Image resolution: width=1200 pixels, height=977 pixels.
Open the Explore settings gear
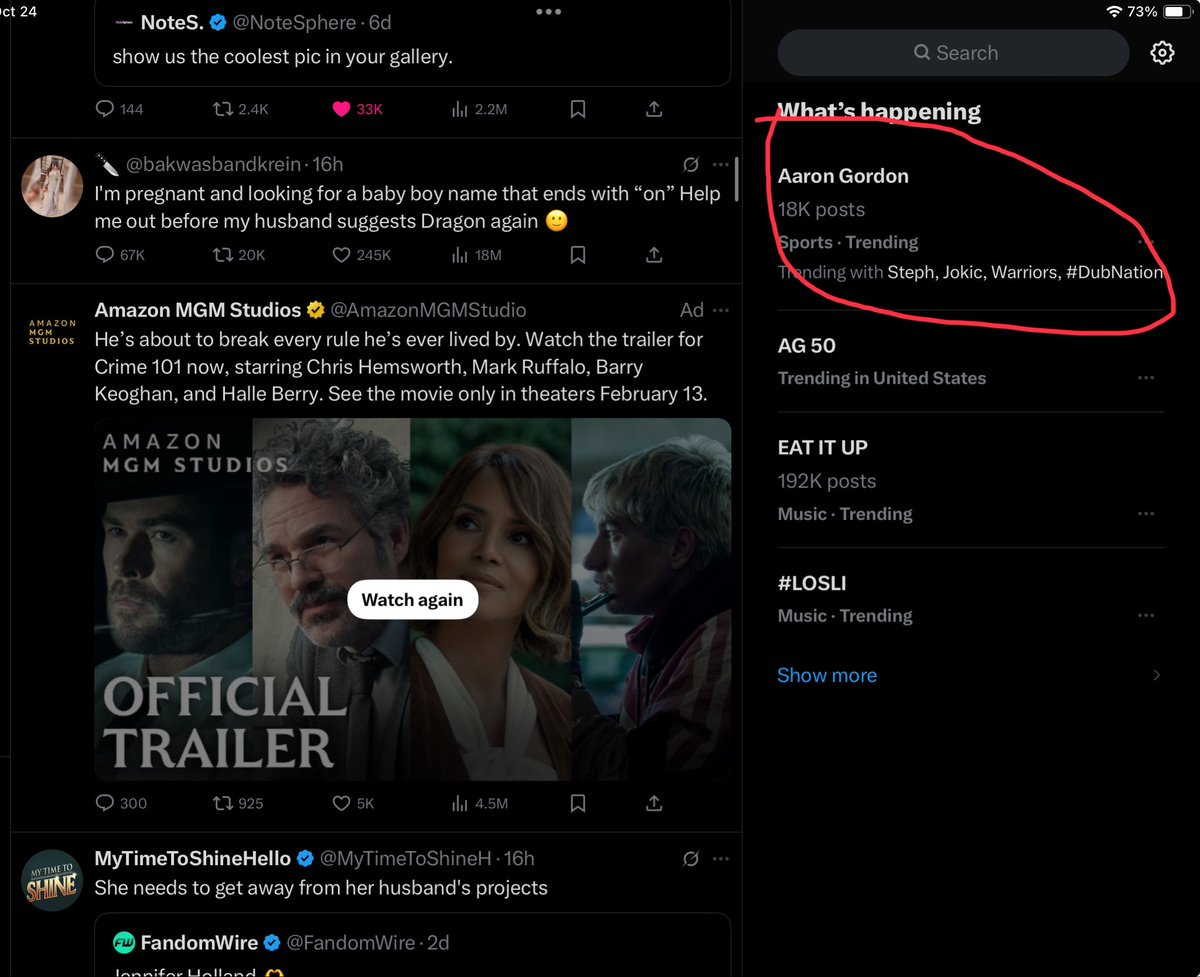[x=1162, y=52]
